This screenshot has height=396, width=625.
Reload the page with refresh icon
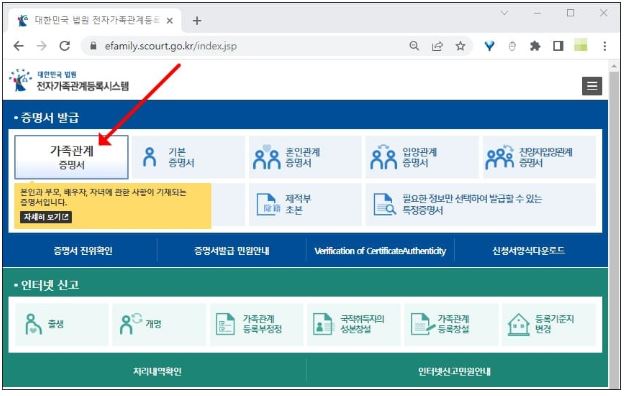[65, 46]
